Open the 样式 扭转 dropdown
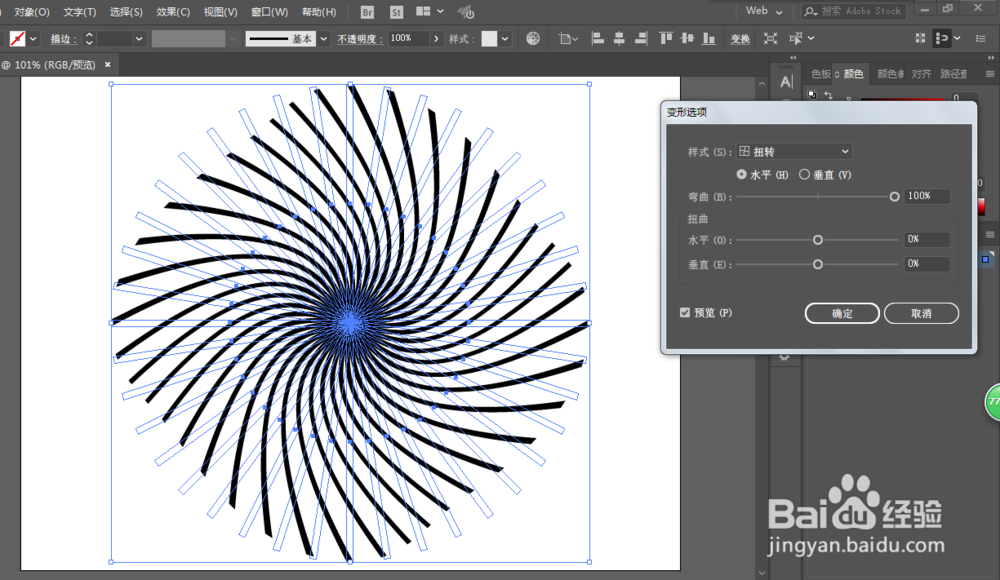The width and height of the screenshot is (1000, 580). coord(795,151)
